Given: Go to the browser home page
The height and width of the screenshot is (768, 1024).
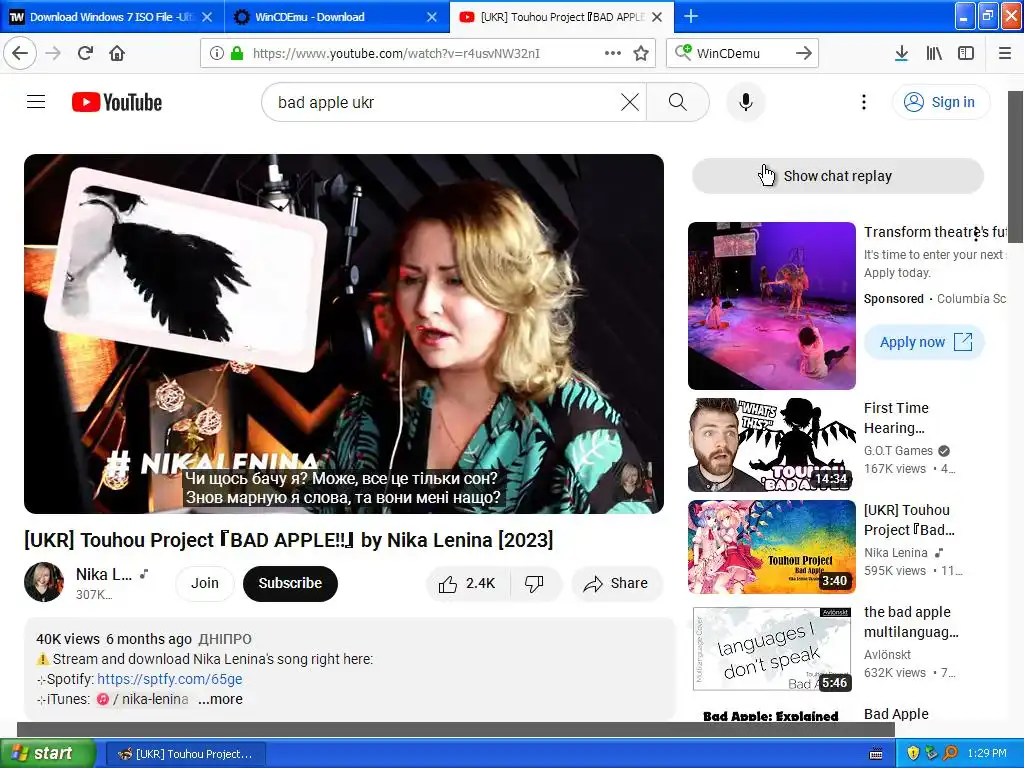Looking at the screenshot, I should [117, 53].
